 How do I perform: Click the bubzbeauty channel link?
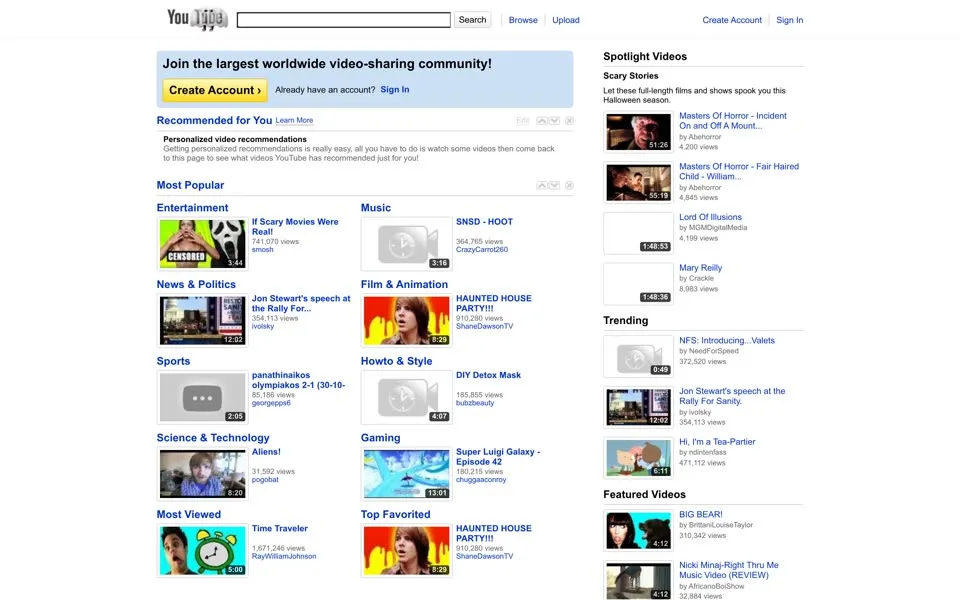[474, 403]
